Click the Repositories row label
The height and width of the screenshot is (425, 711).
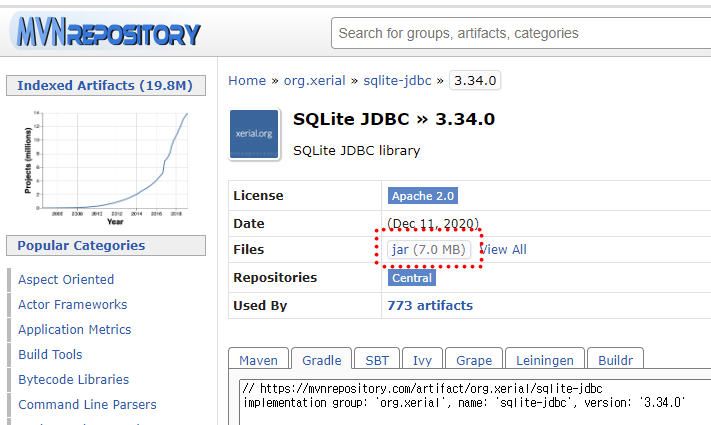tap(275, 278)
